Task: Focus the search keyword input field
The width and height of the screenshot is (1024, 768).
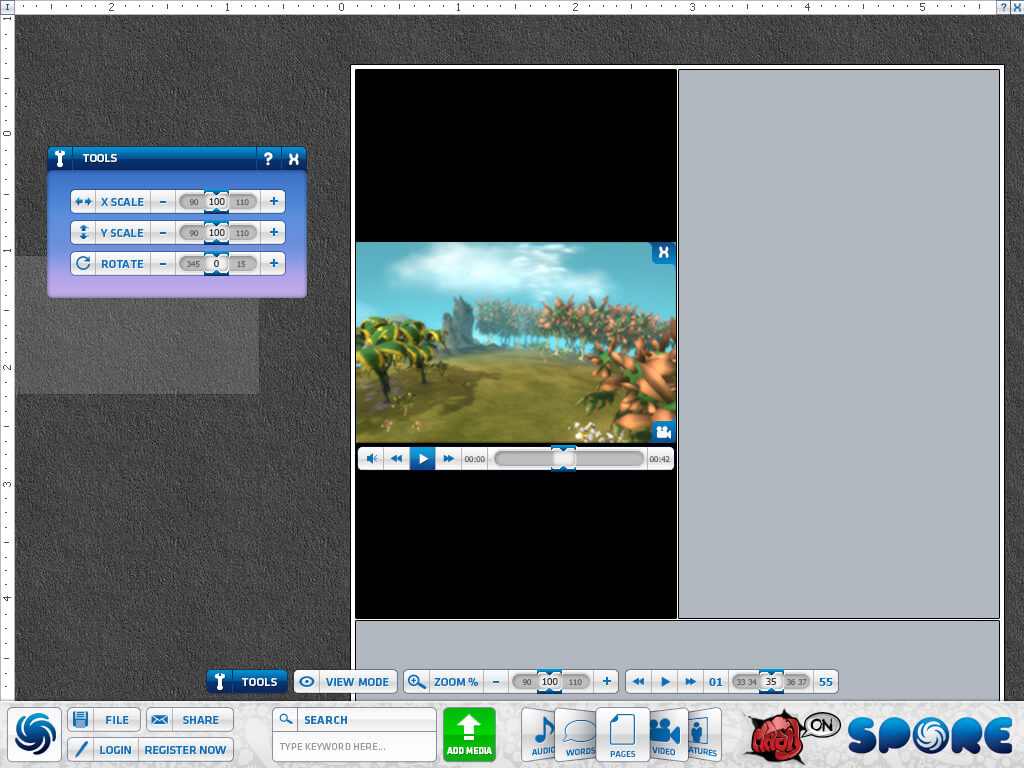Action: pos(354,746)
